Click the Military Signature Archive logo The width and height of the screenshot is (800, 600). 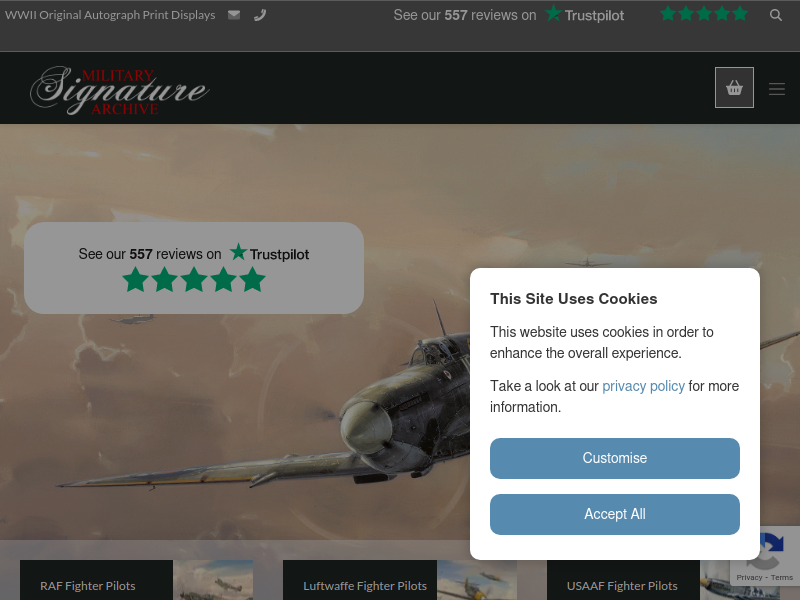coord(119,90)
